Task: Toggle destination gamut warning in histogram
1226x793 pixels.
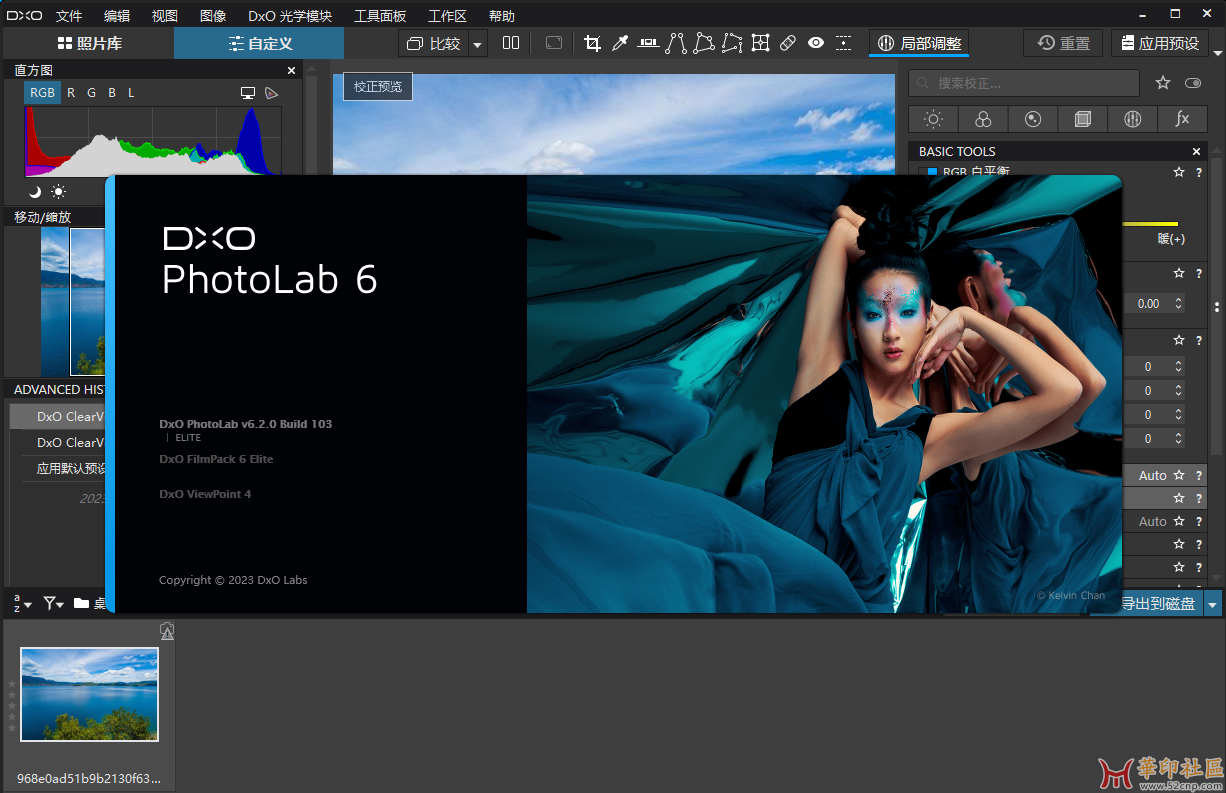Action: click(x=271, y=93)
